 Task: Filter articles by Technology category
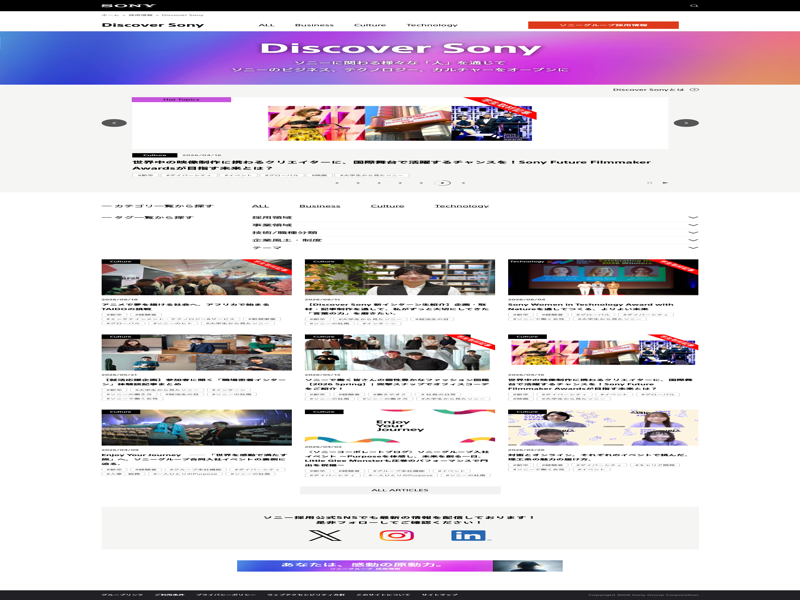(462, 206)
